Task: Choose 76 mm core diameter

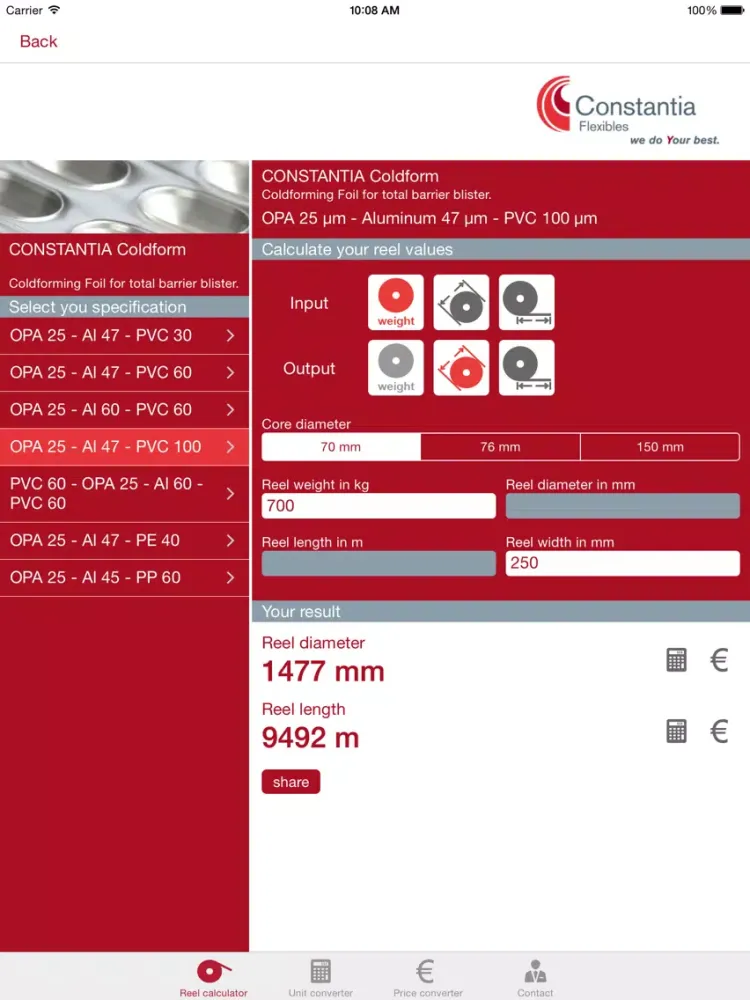Action: [501, 447]
